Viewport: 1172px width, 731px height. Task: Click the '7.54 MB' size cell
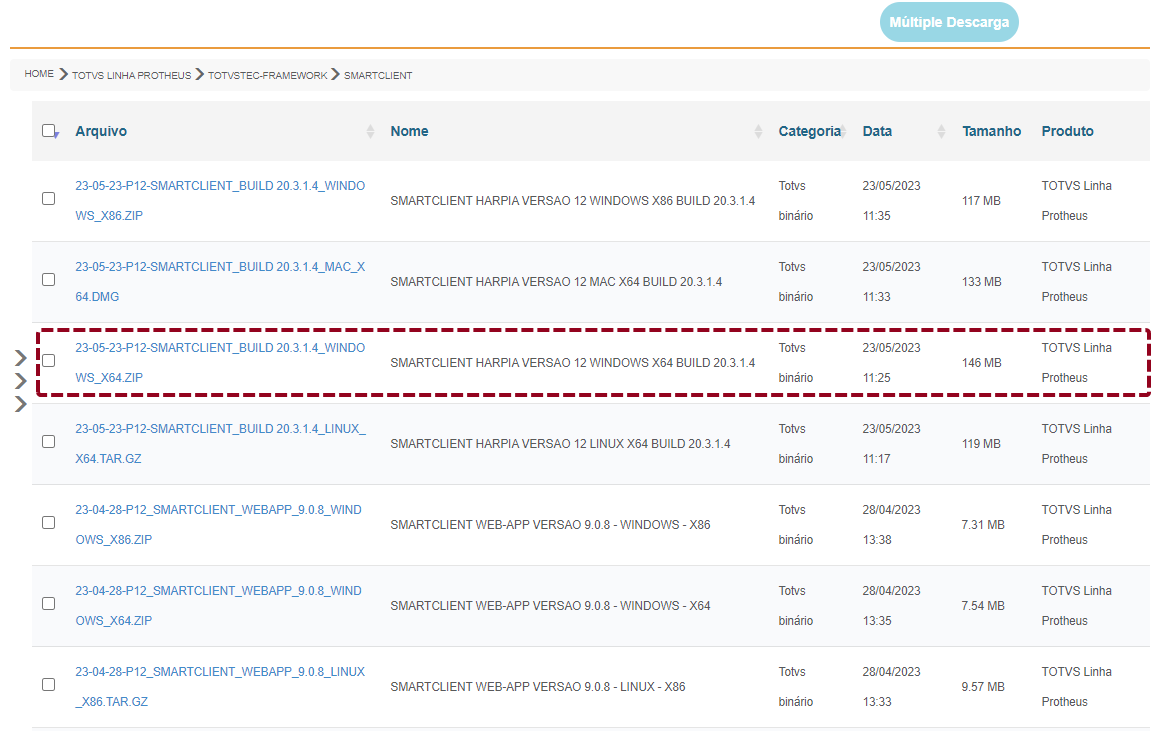tap(983, 605)
